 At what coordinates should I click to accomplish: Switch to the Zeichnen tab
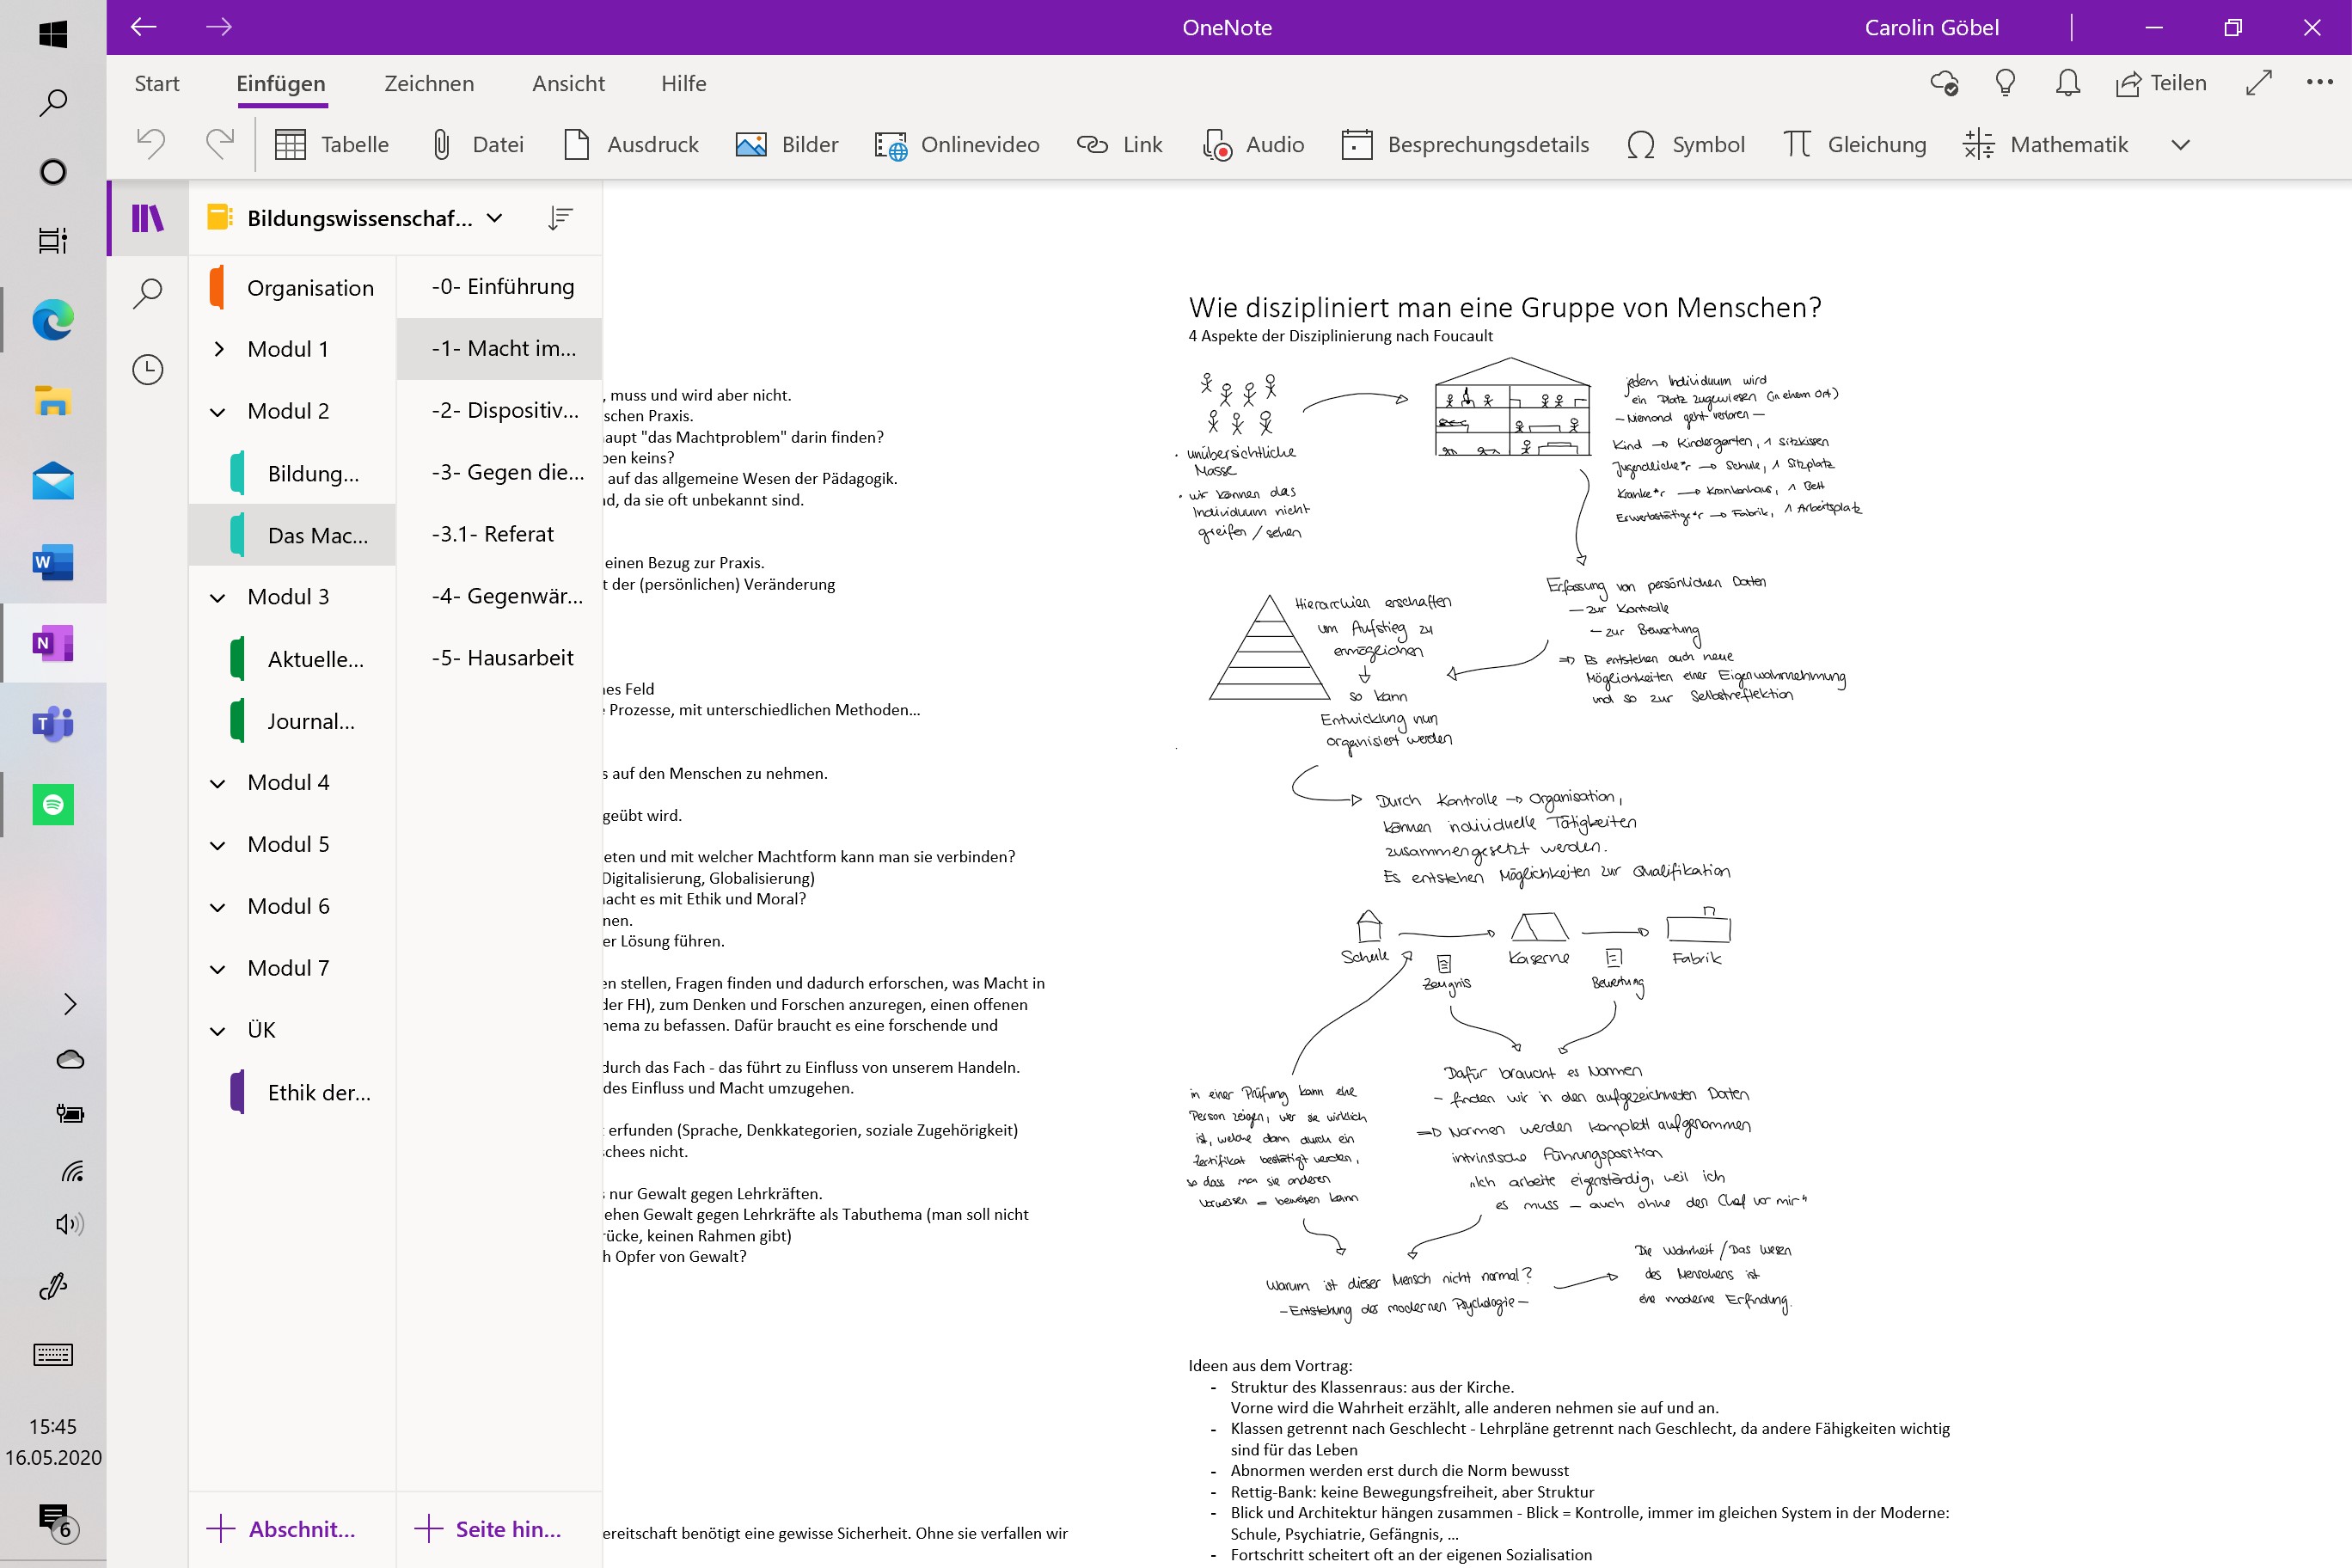[x=429, y=84]
